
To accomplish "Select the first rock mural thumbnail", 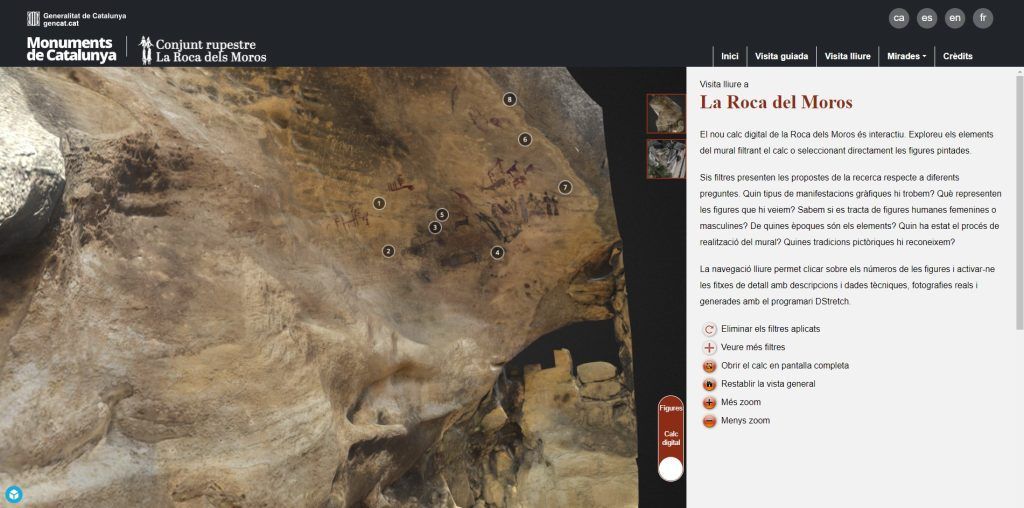I will tap(666, 113).
